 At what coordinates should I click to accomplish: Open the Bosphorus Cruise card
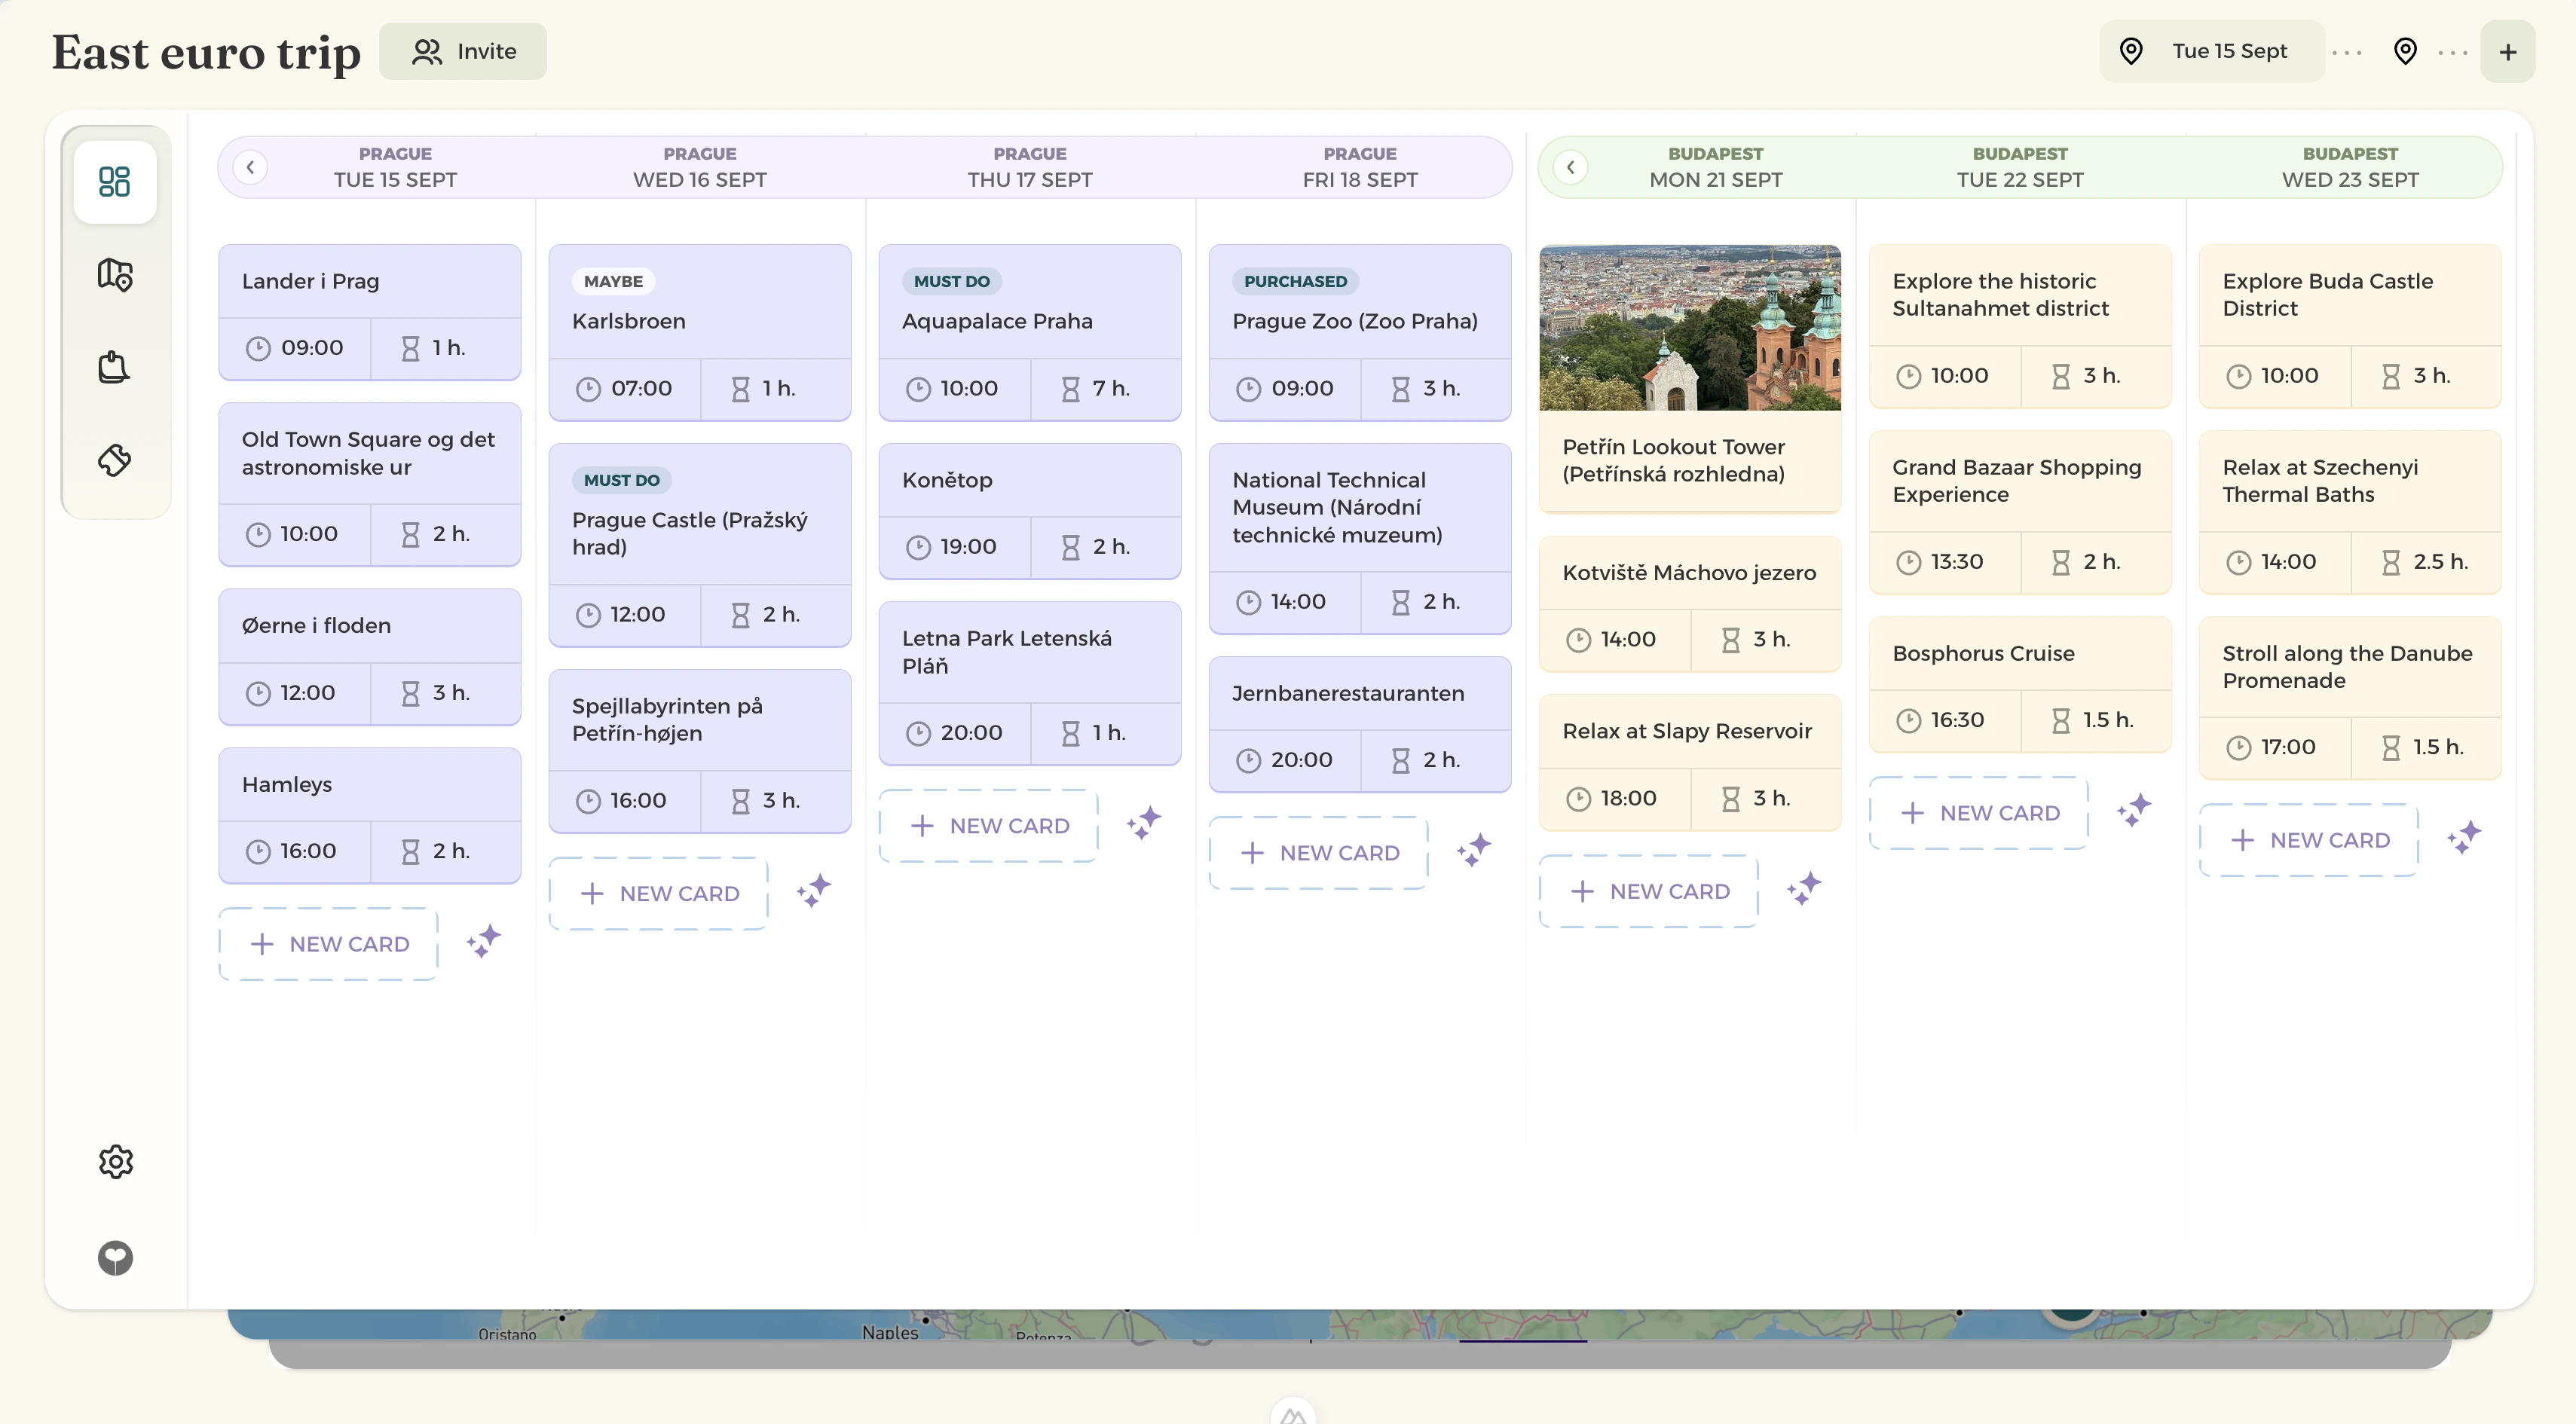2019,684
